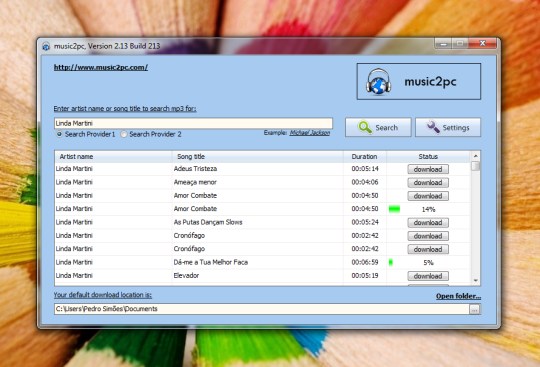
Task: Sort by Song title column header
Action: pyautogui.click(x=258, y=157)
